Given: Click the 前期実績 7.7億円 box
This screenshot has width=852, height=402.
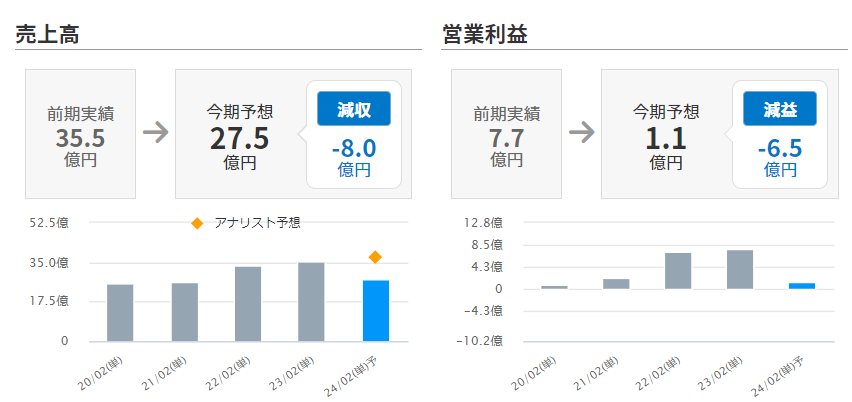Looking at the screenshot, I should point(506,133).
